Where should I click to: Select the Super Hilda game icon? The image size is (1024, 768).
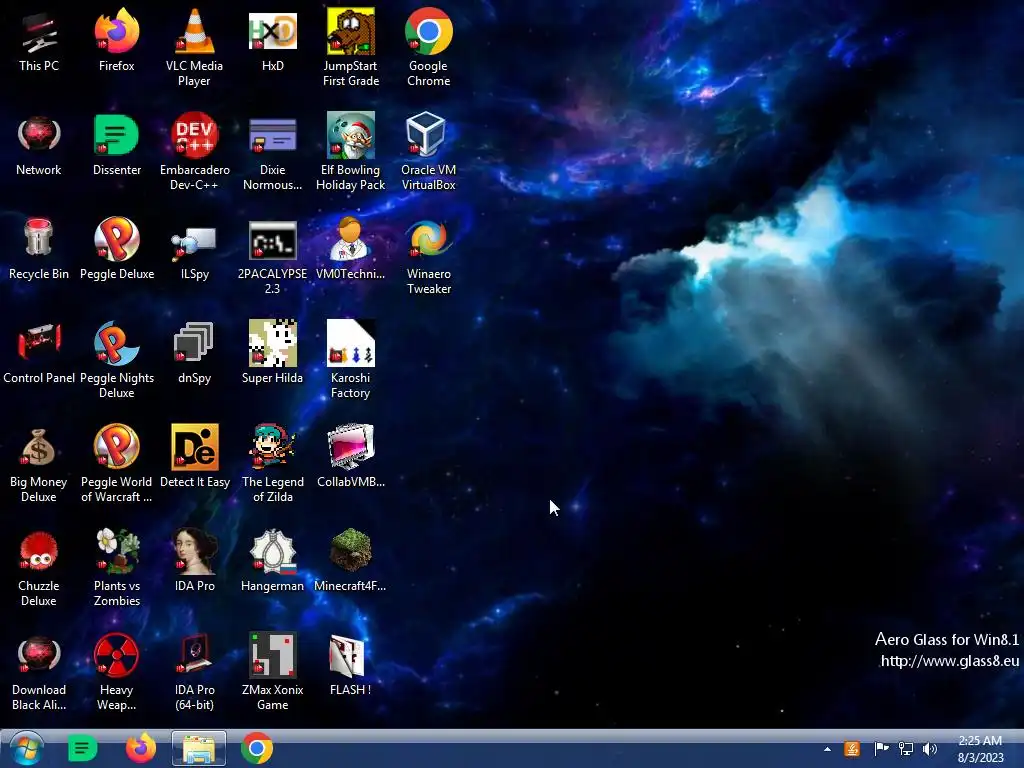point(272,353)
